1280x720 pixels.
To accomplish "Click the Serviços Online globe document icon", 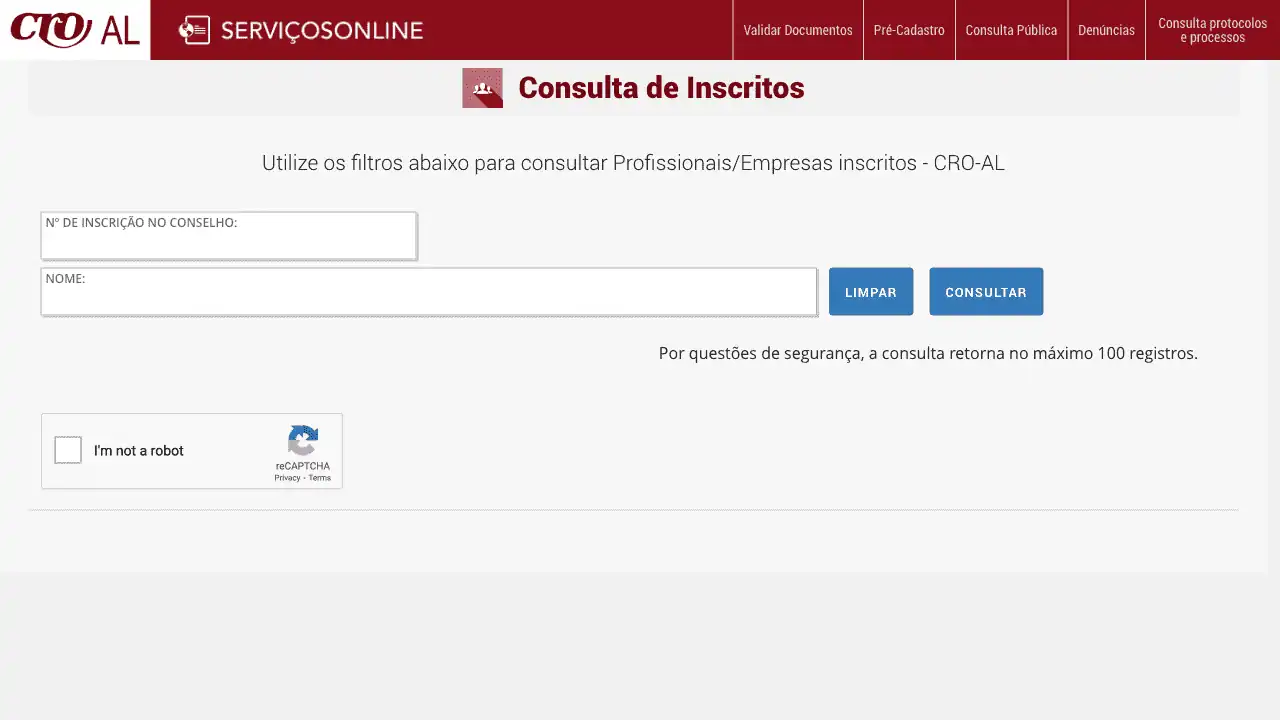I will pyautogui.click(x=194, y=30).
